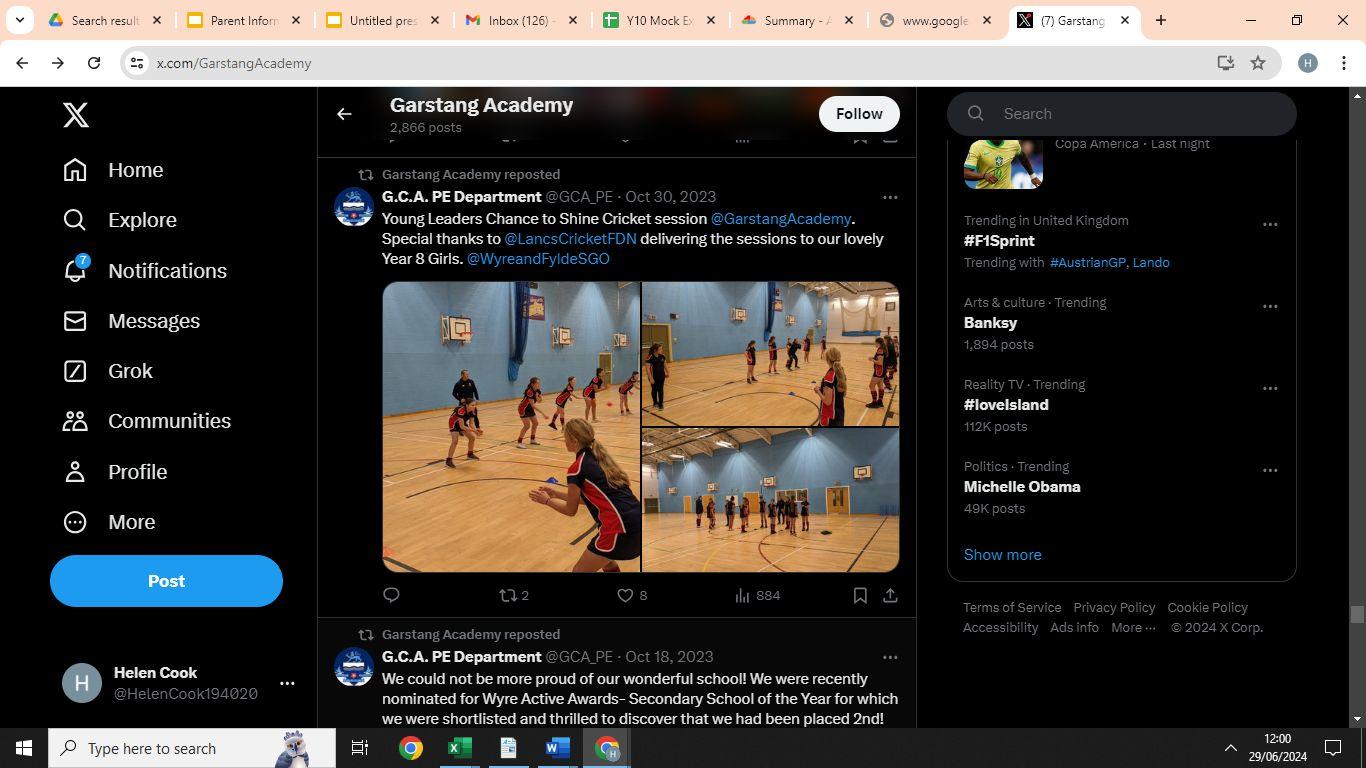Switch to the Summary browser tab
Image resolution: width=1366 pixels, height=768 pixels.
pyautogui.click(x=796, y=20)
